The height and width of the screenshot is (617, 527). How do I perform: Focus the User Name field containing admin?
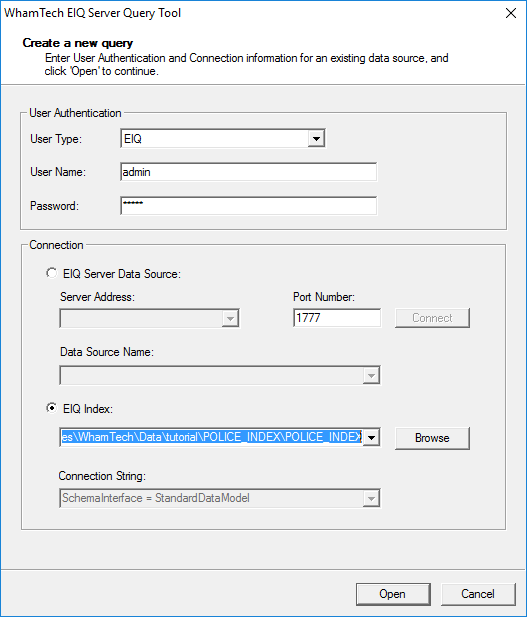click(248, 172)
